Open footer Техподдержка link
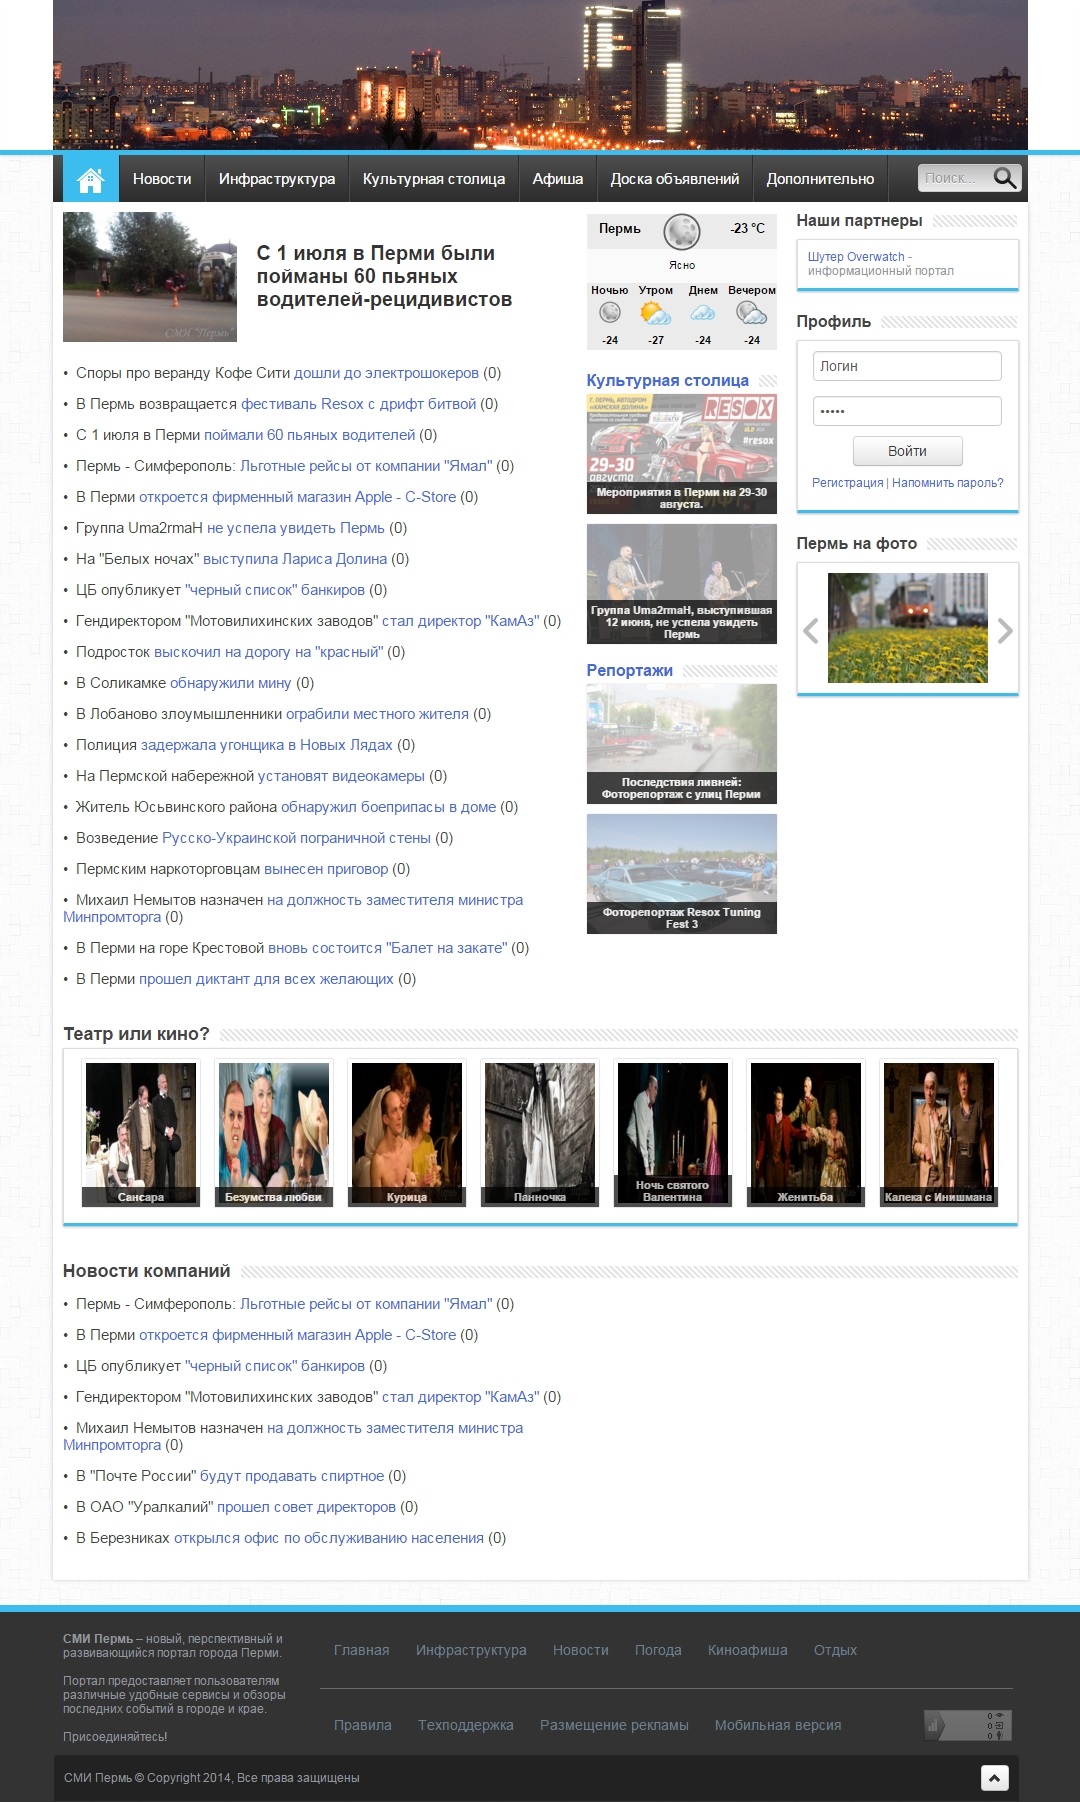The height and width of the screenshot is (1802, 1080). [466, 1725]
